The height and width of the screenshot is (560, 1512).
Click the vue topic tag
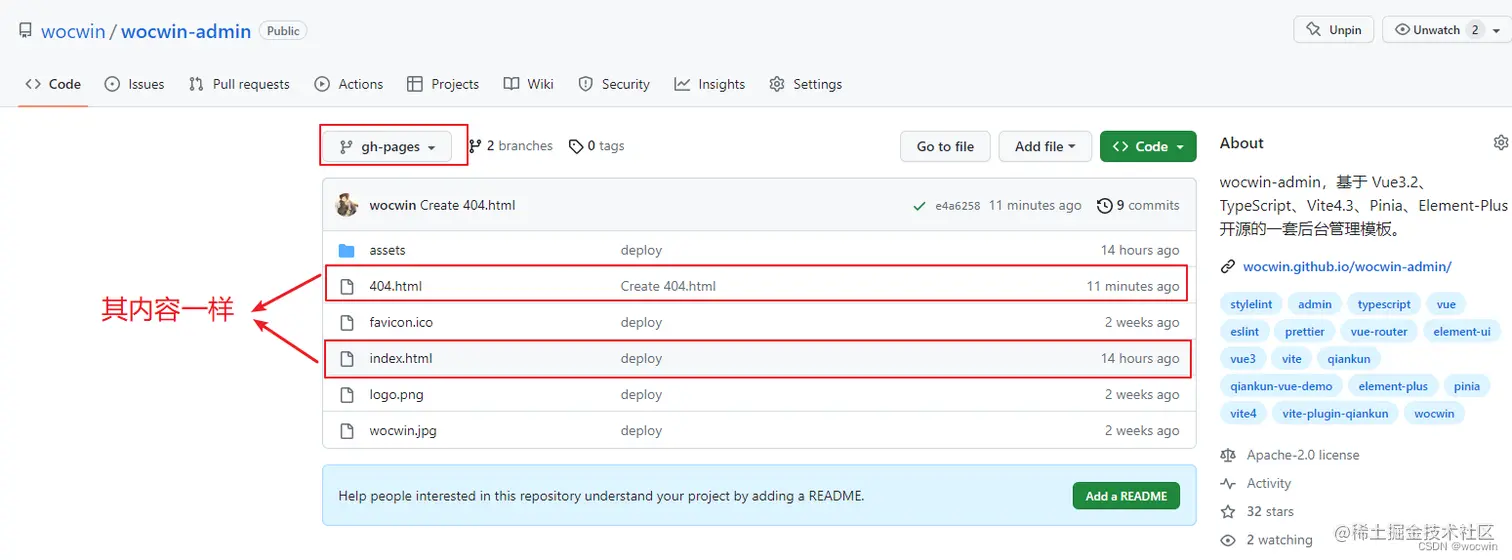tap(1446, 304)
